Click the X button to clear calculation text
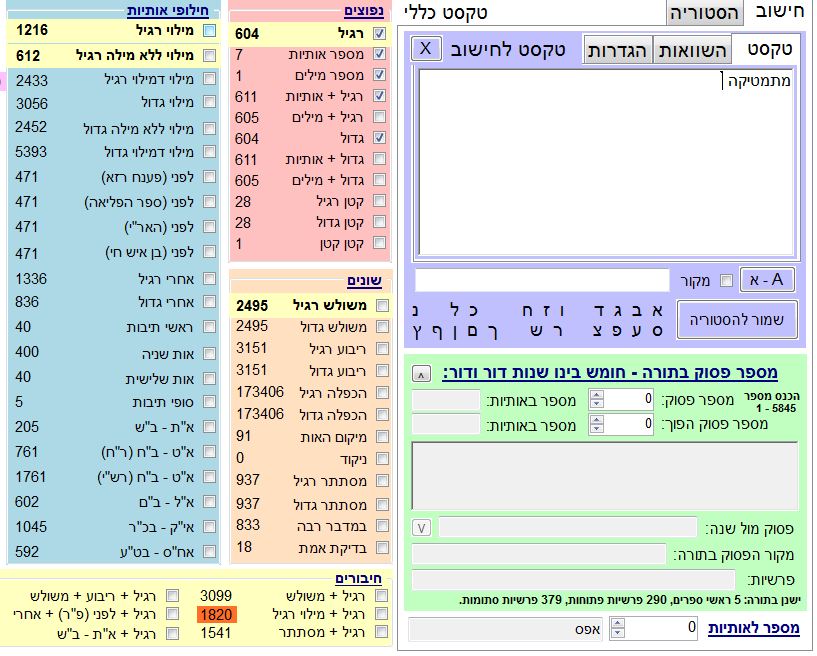The width and height of the screenshot is (817, 656). 426,49
